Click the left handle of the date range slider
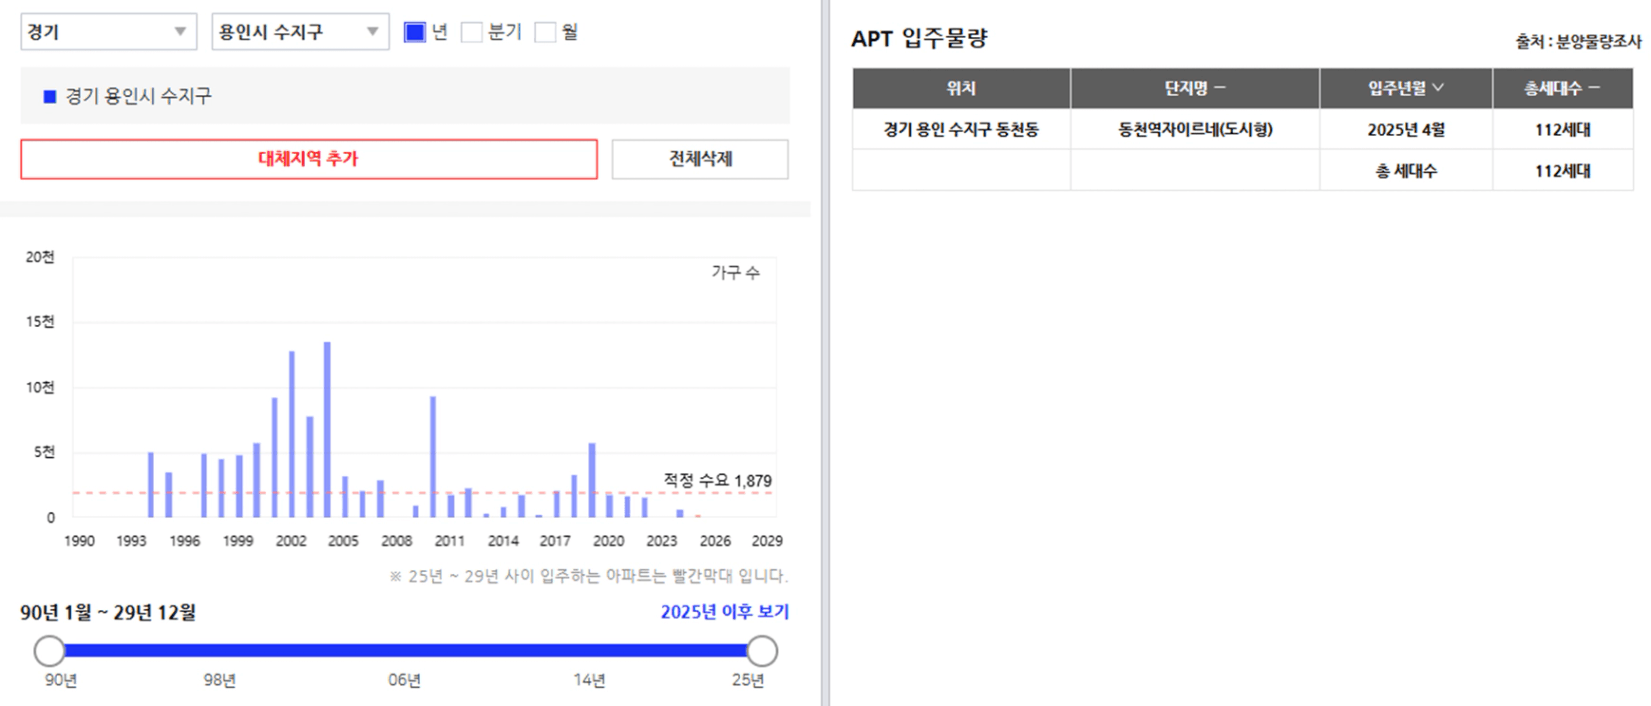Viewport: 1651px width, 706px height. point(49,651)
